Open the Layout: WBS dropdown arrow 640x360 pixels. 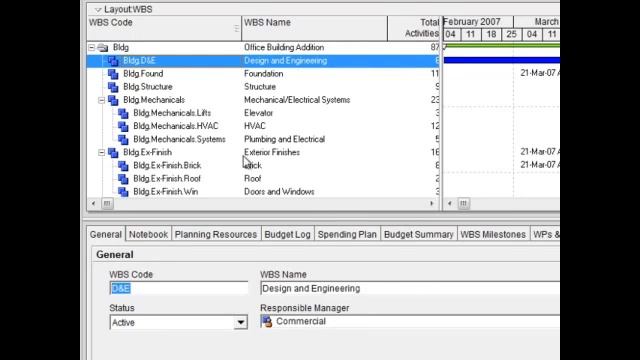coord(98,9)
